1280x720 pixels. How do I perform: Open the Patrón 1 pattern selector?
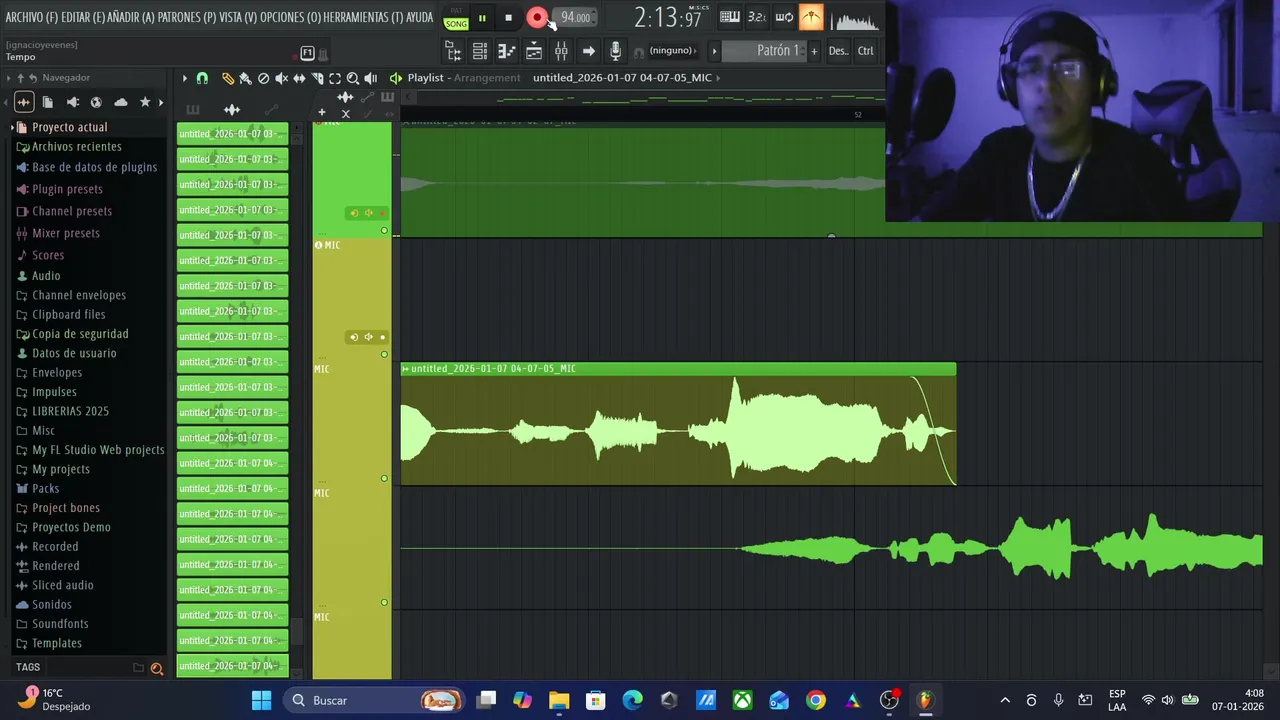[770, 51]
